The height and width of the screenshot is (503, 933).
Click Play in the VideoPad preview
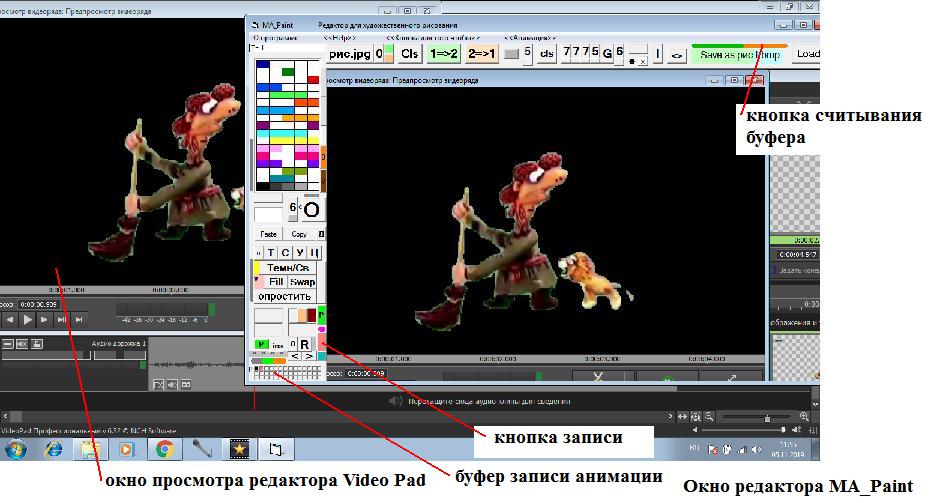[x=27, y=320]
